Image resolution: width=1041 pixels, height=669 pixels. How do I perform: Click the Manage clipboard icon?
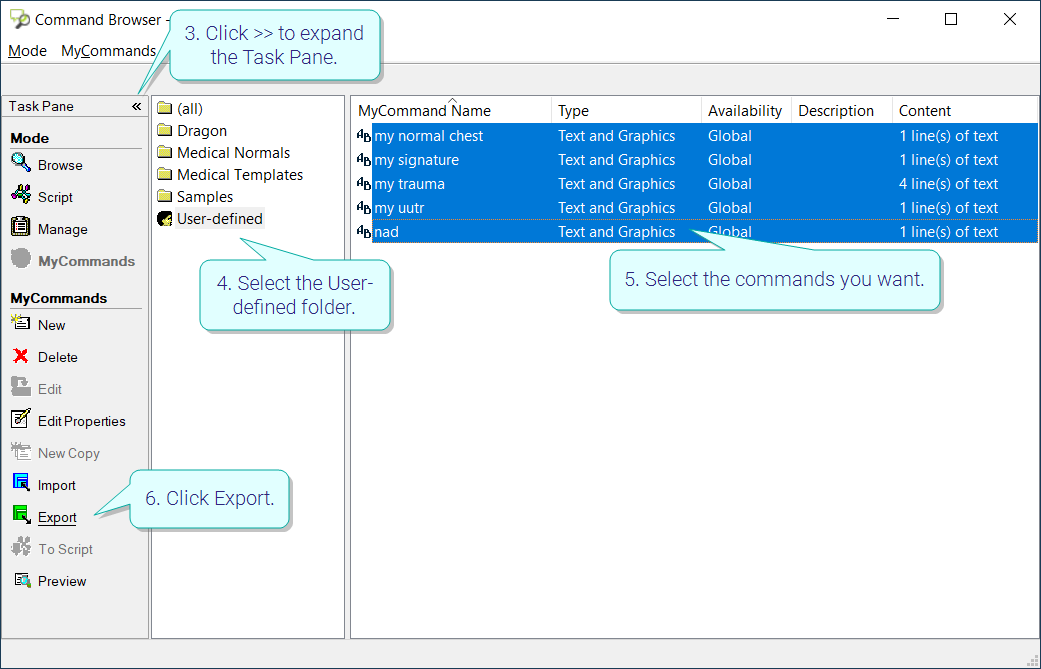click(x=21, y=226)
